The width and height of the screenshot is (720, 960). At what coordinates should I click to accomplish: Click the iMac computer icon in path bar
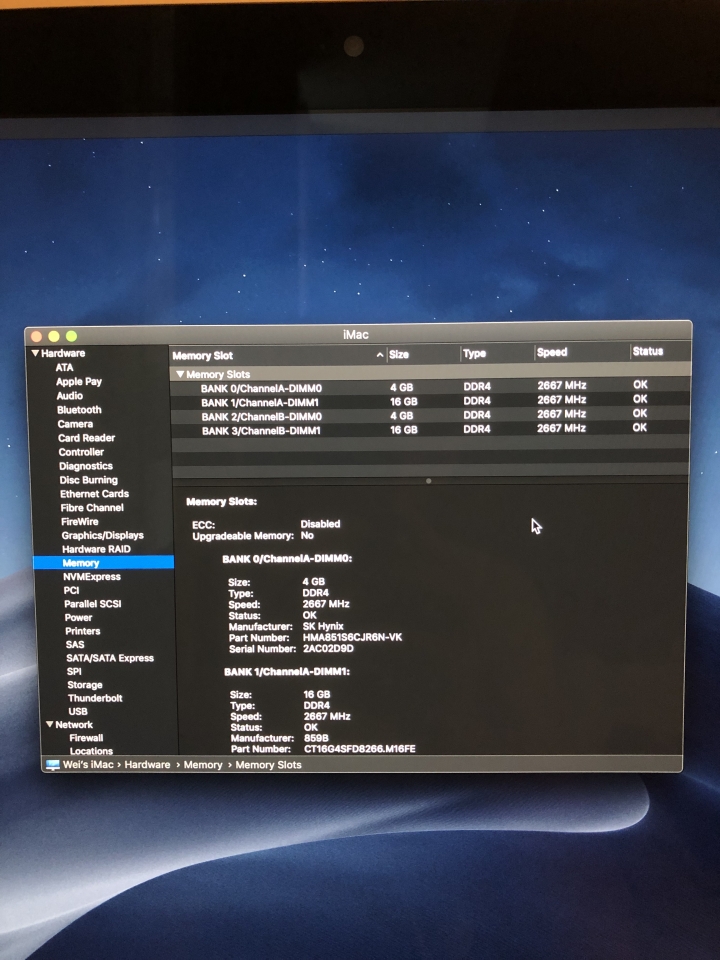point(52,765)
